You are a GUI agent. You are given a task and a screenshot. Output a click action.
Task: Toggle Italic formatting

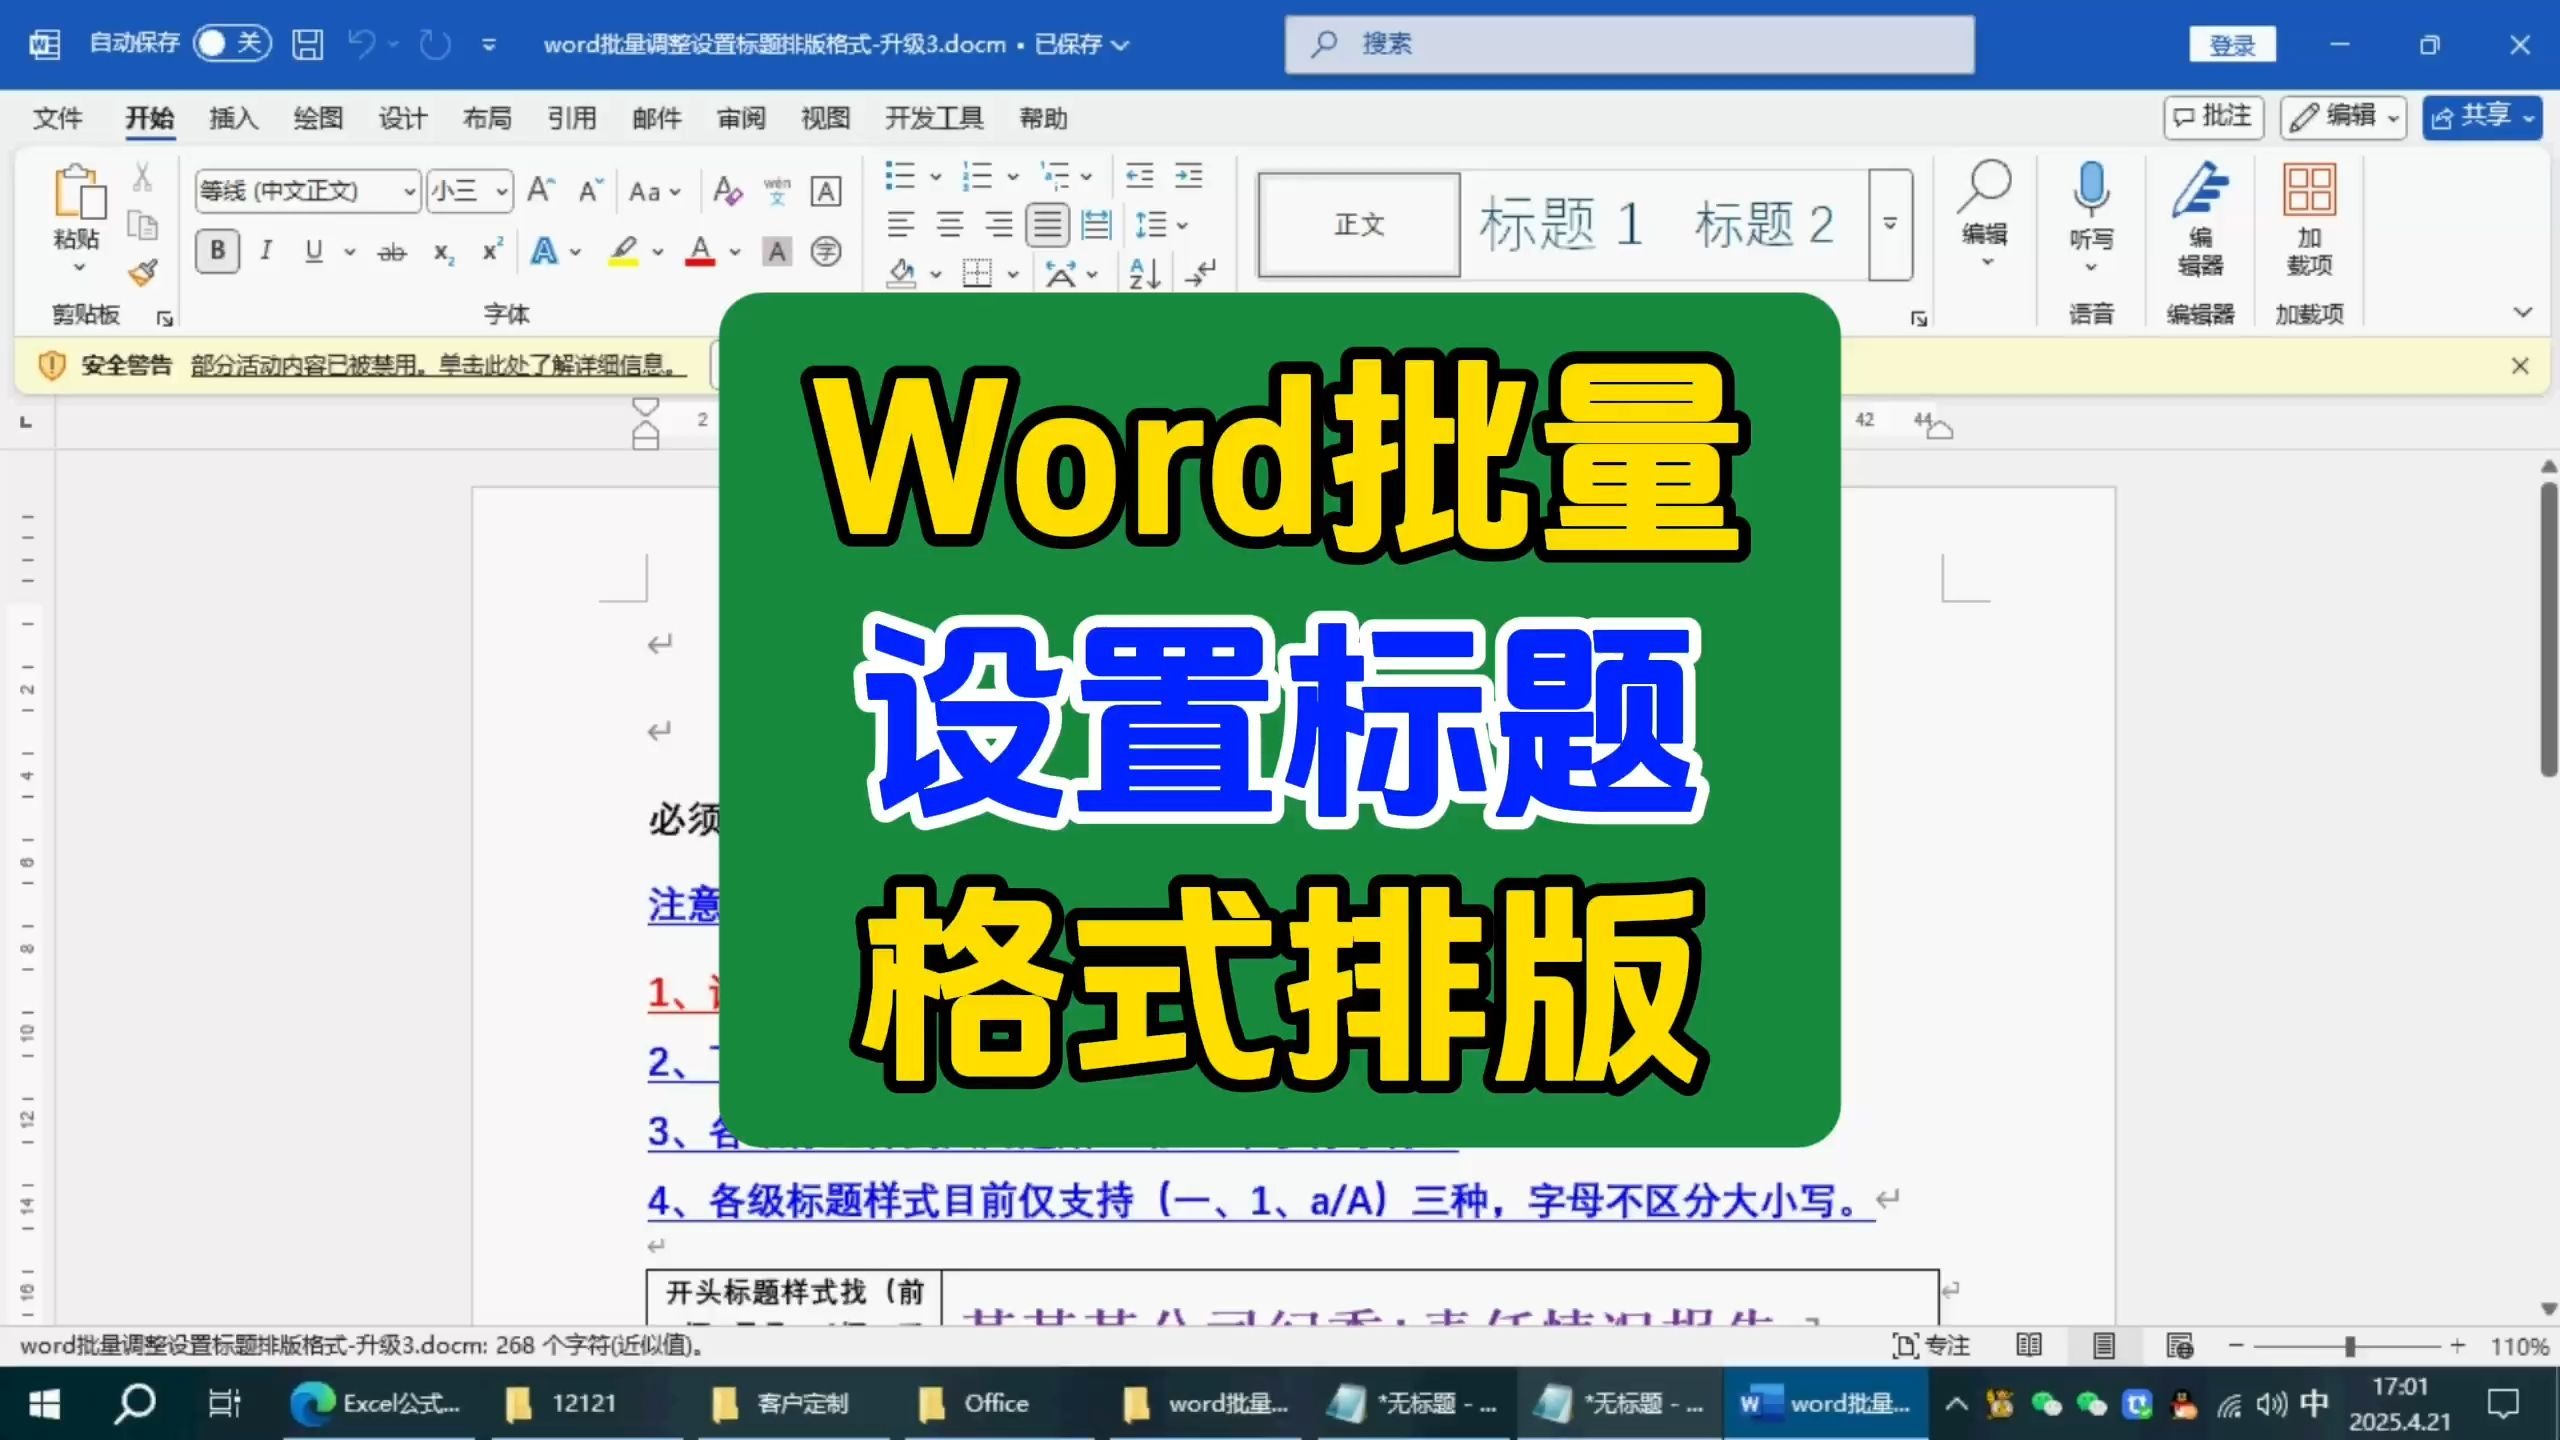pyautogui.click(x=266, y=251)
